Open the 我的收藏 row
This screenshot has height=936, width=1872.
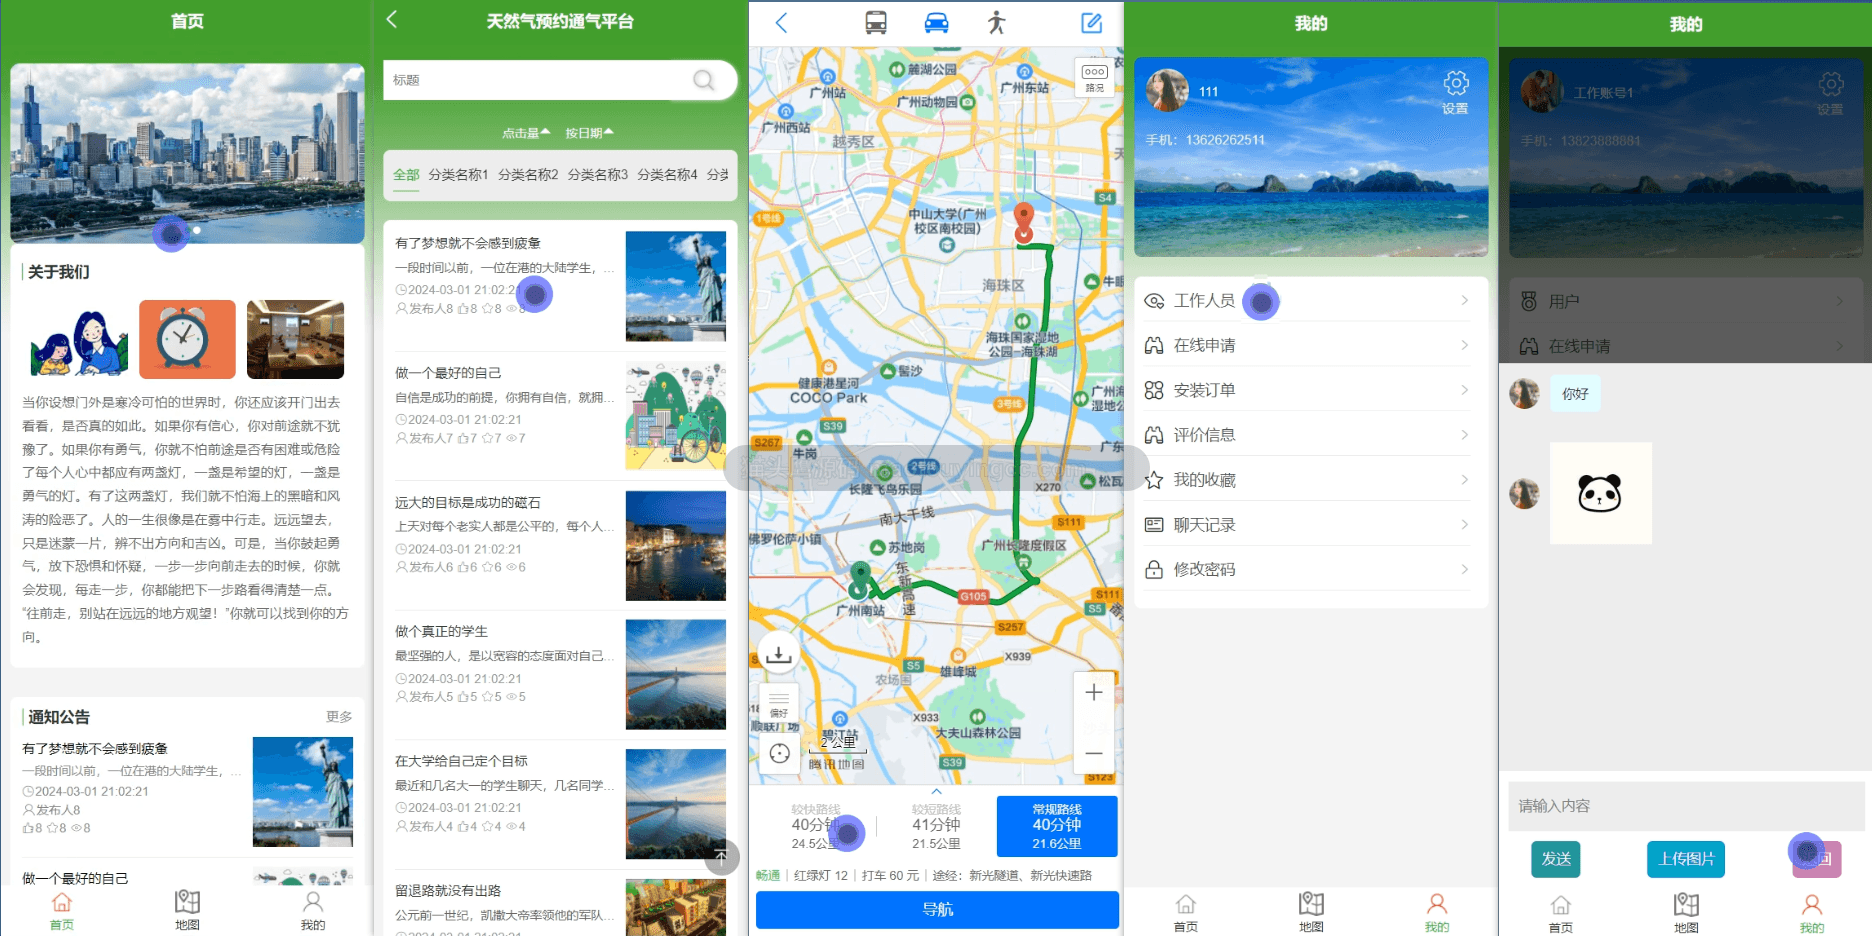(1311, 480)
